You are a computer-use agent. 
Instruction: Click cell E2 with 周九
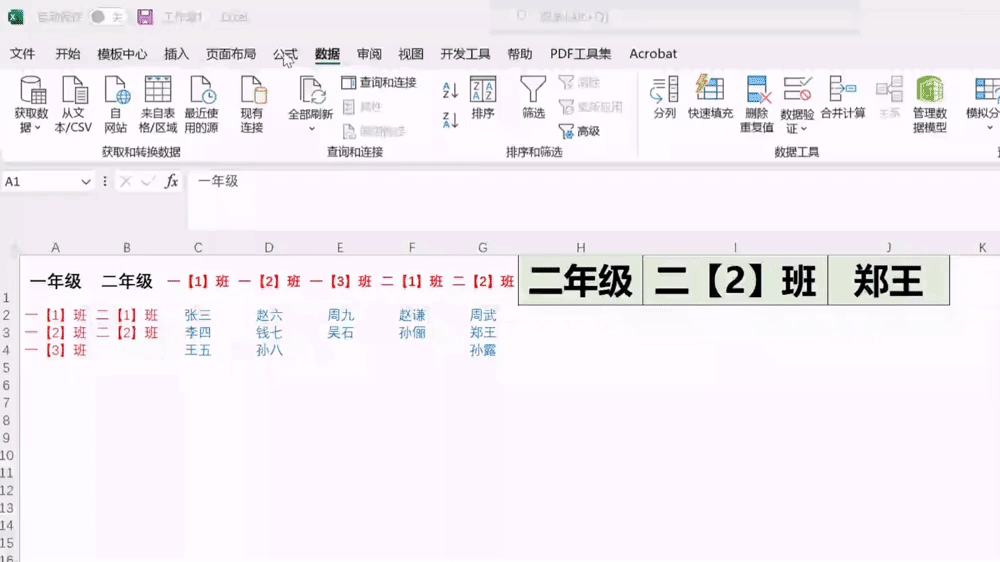[x=341, y=315]
